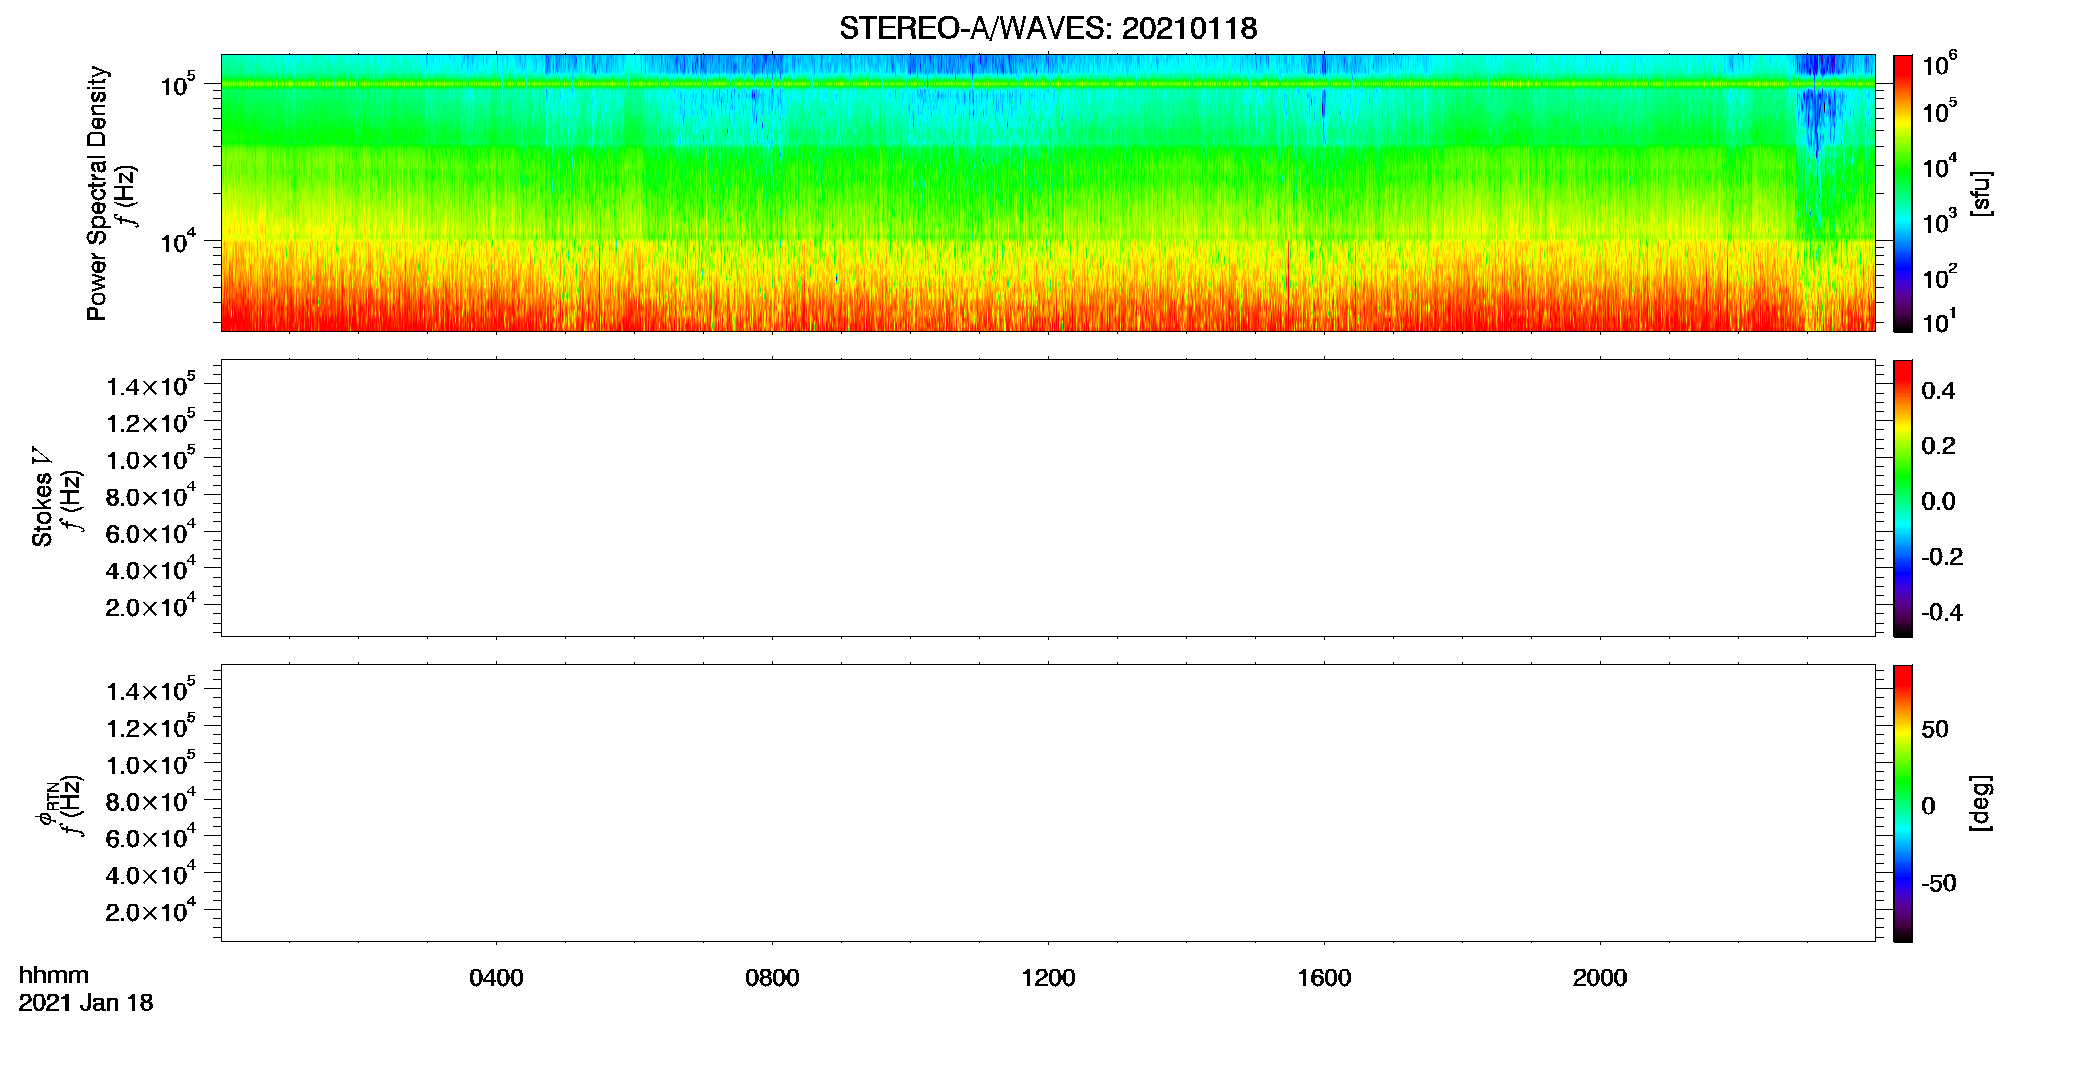
Task: Click the phi RTN degrees color bar
Action: [x=1902, y=803]
